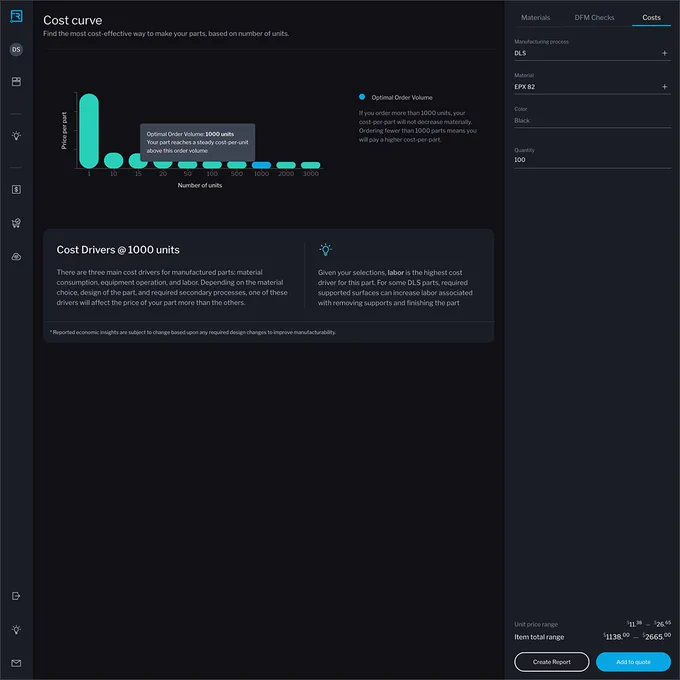Open the Material EPX 82 field
This screenshot has height=680, width=680.
point(592,87)
